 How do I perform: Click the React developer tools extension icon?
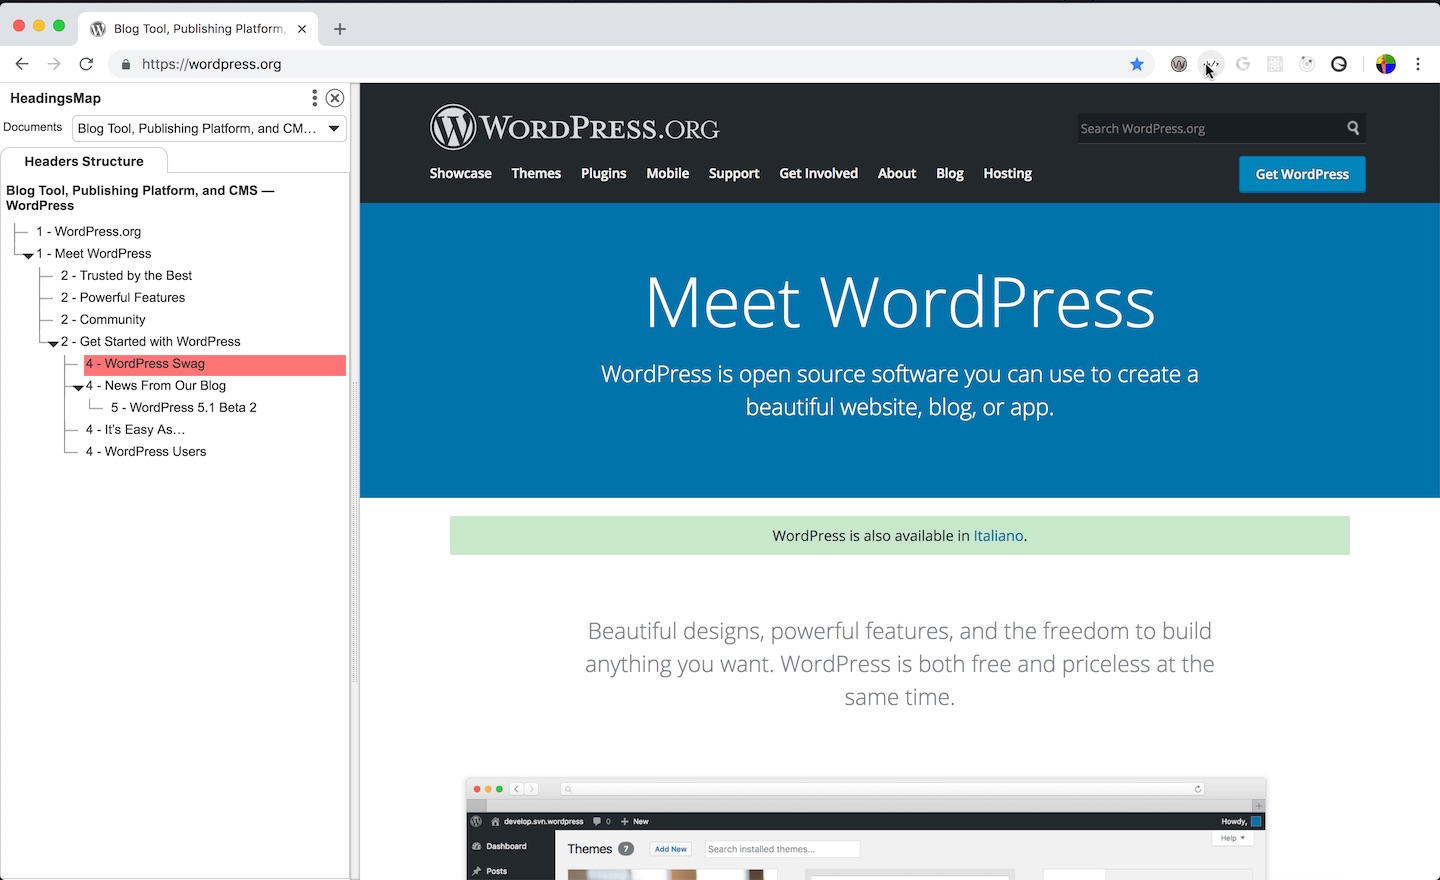(1275, 64)
